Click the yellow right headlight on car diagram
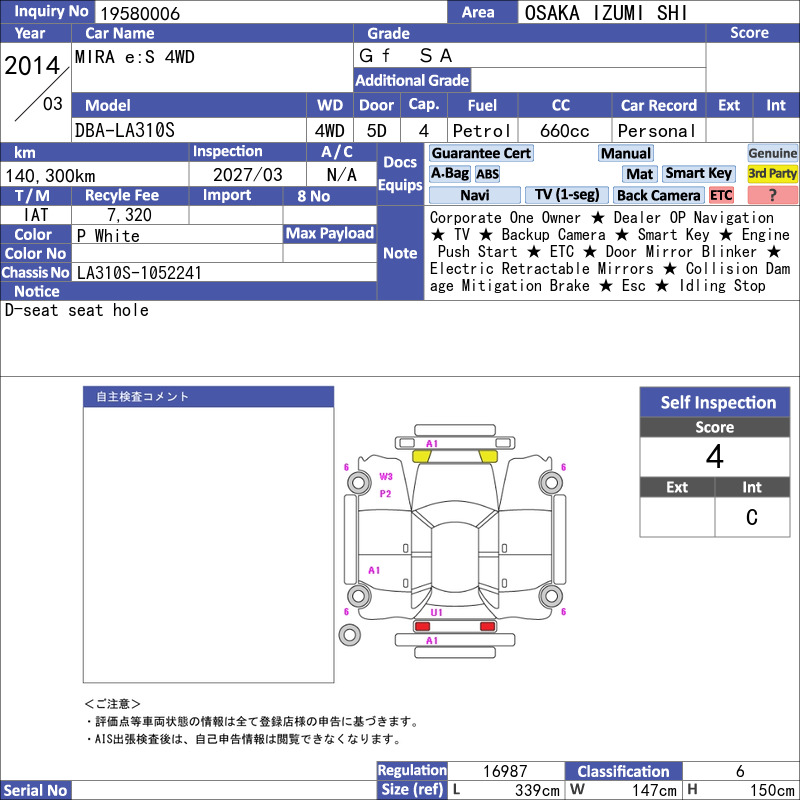Viewport: 800px width, 800px height. [x=488, y=456]
